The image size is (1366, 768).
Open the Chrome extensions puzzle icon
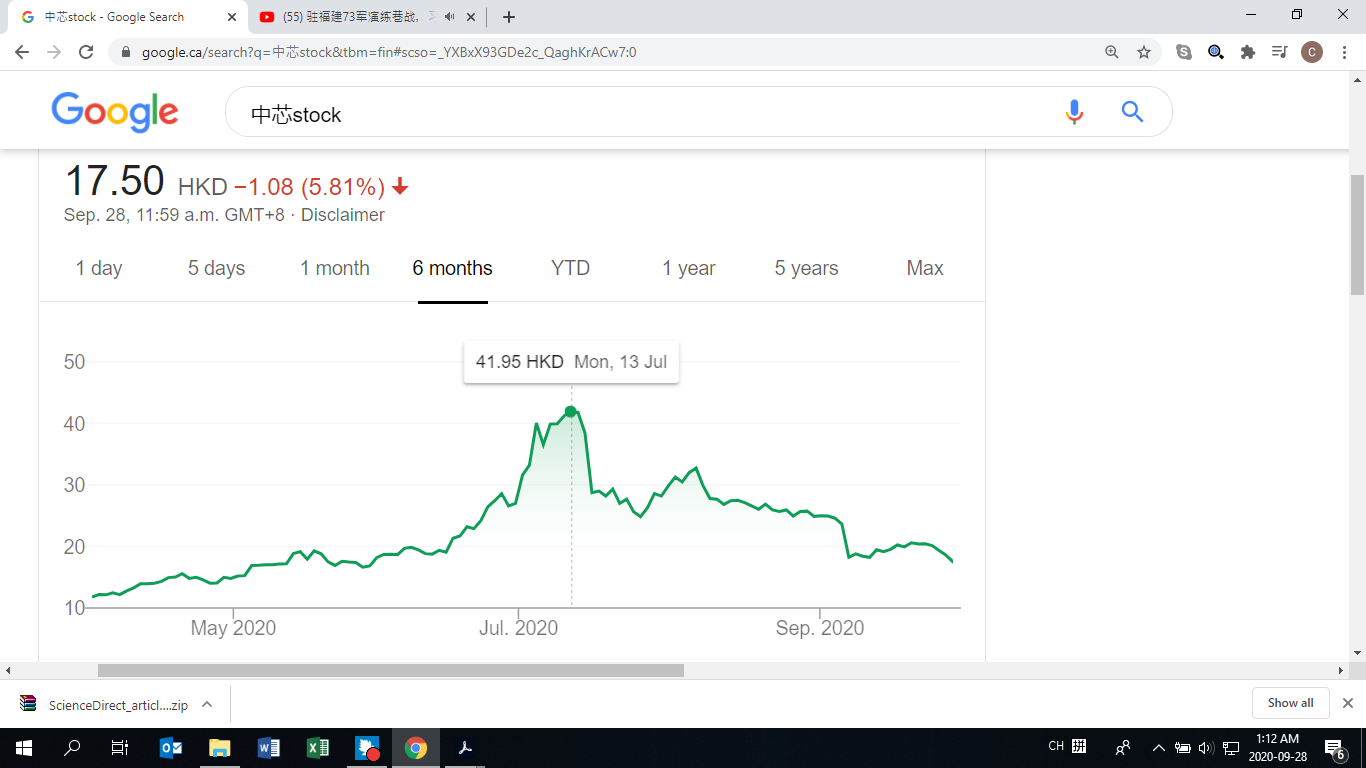pyautogui.click(x=1247, y=52)
